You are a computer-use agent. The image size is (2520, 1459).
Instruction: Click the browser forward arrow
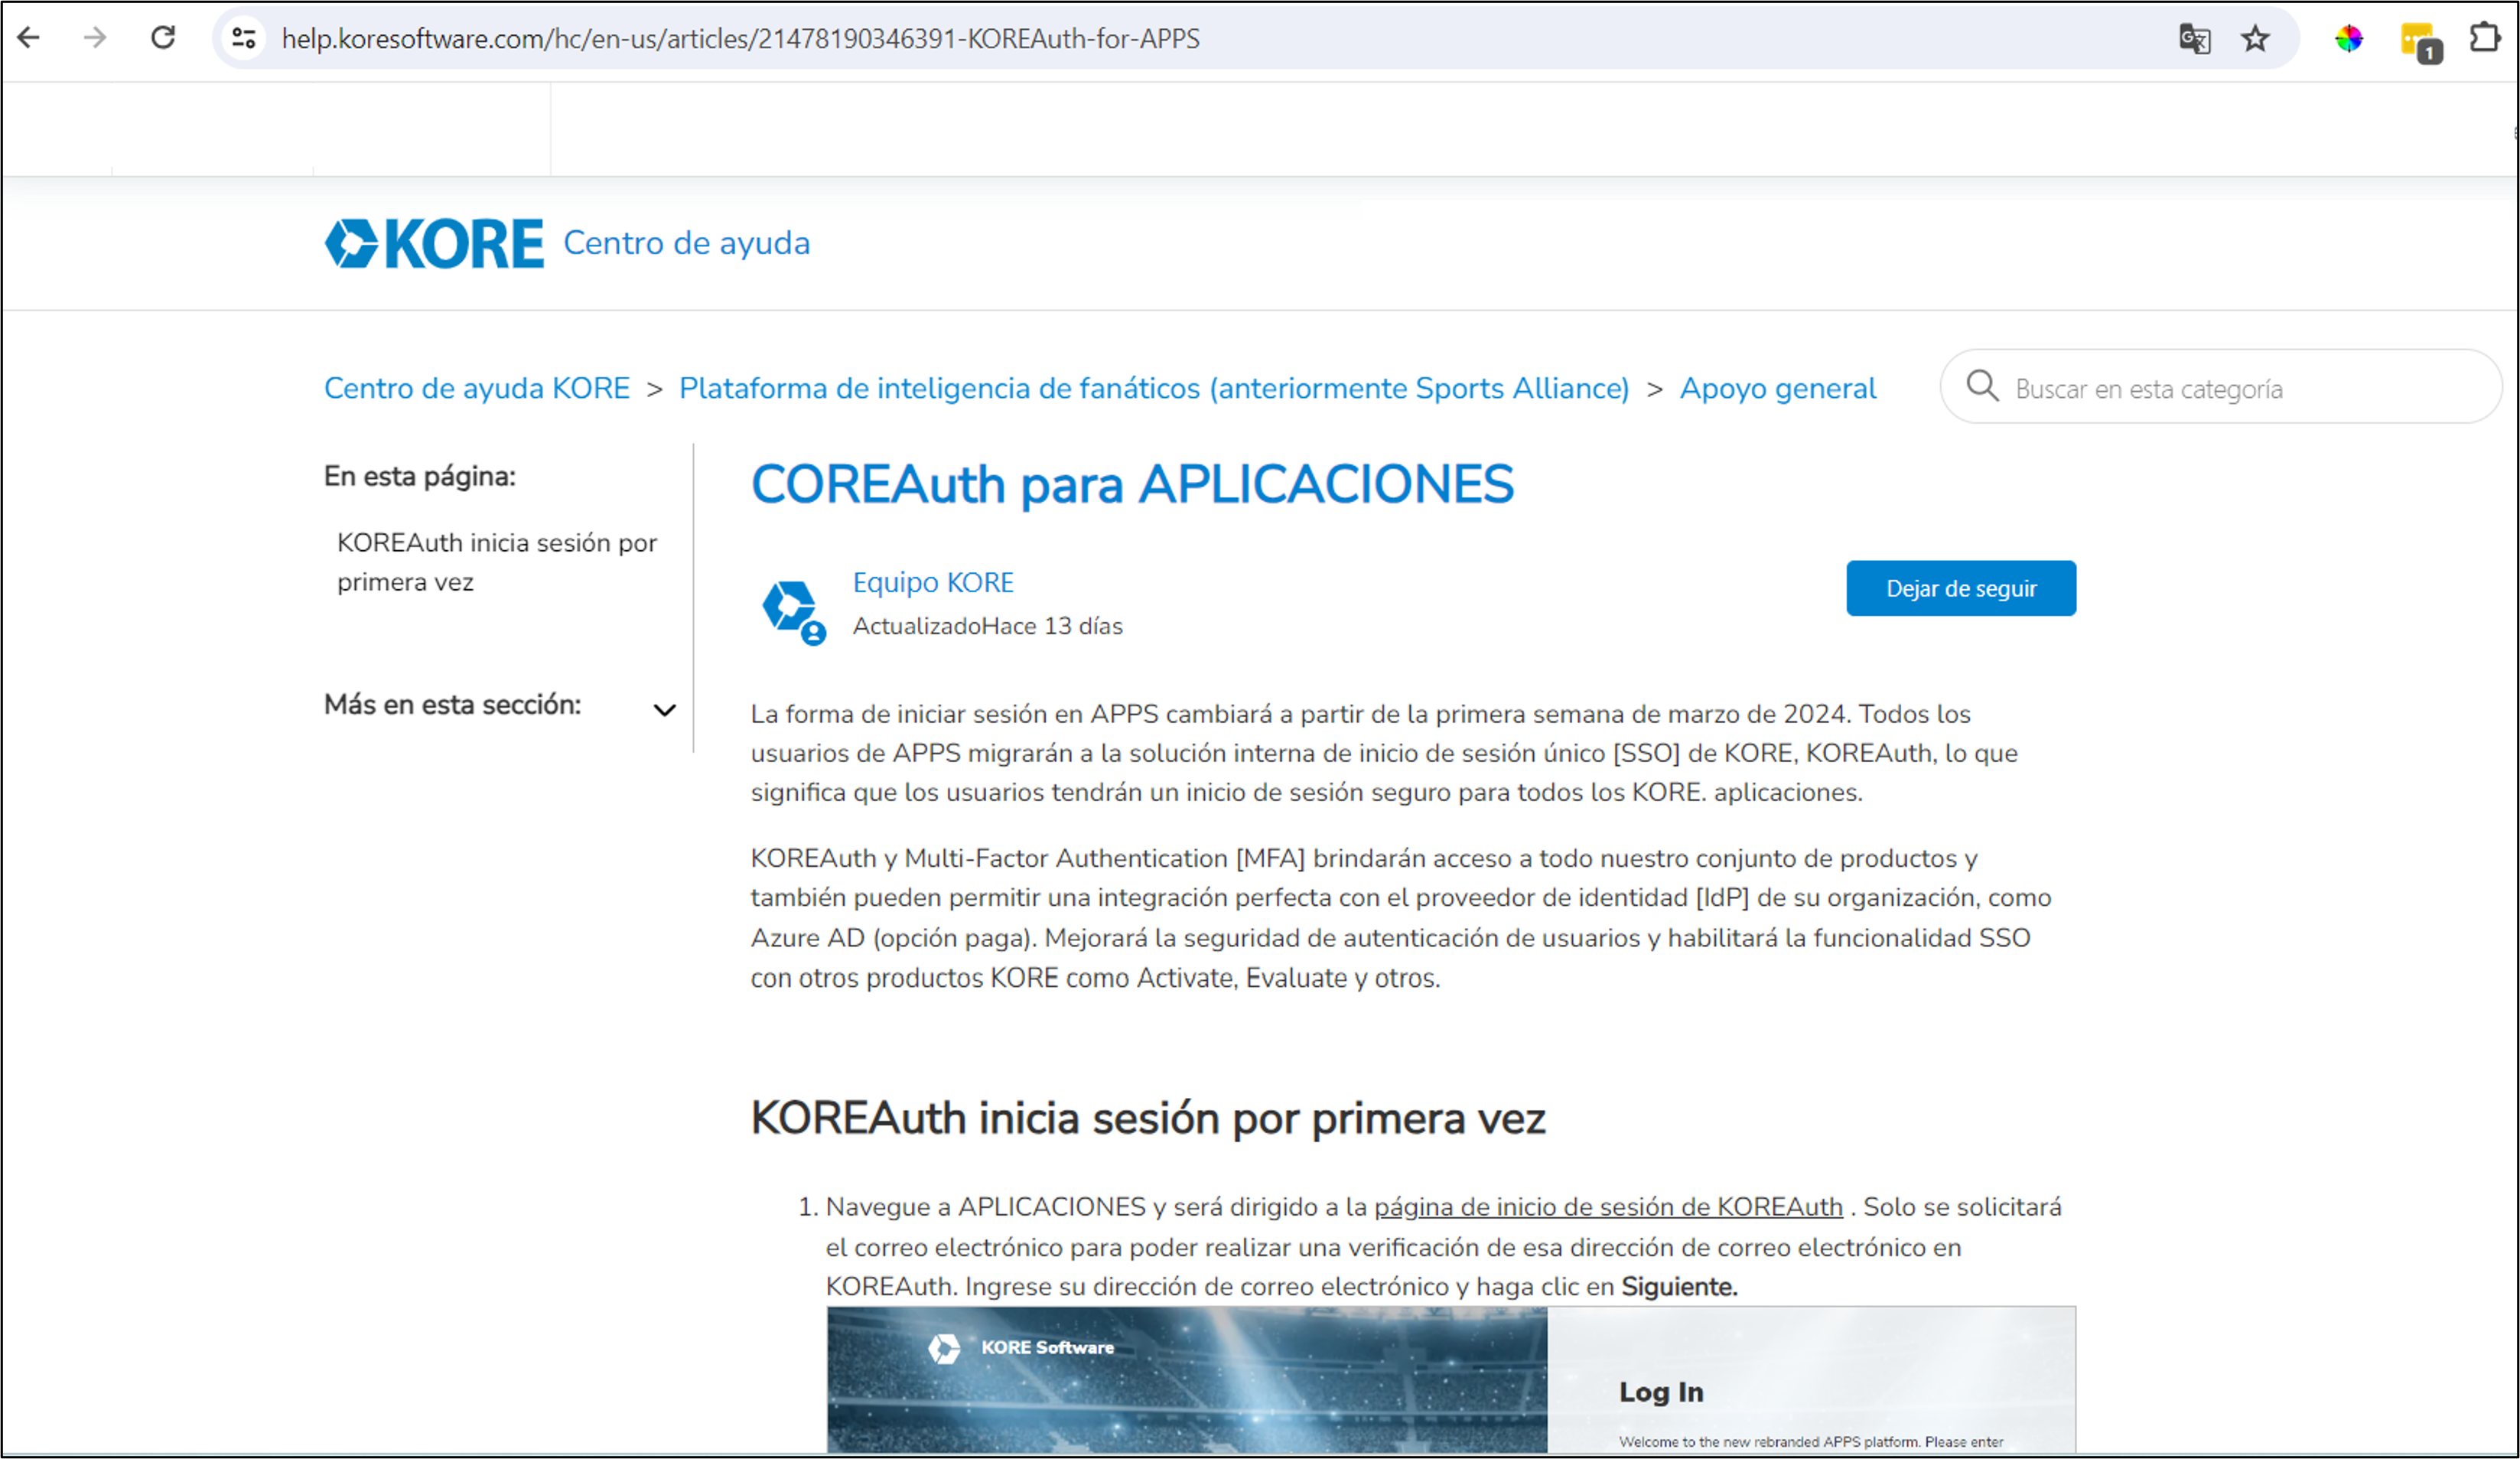(x=95, y=38)
